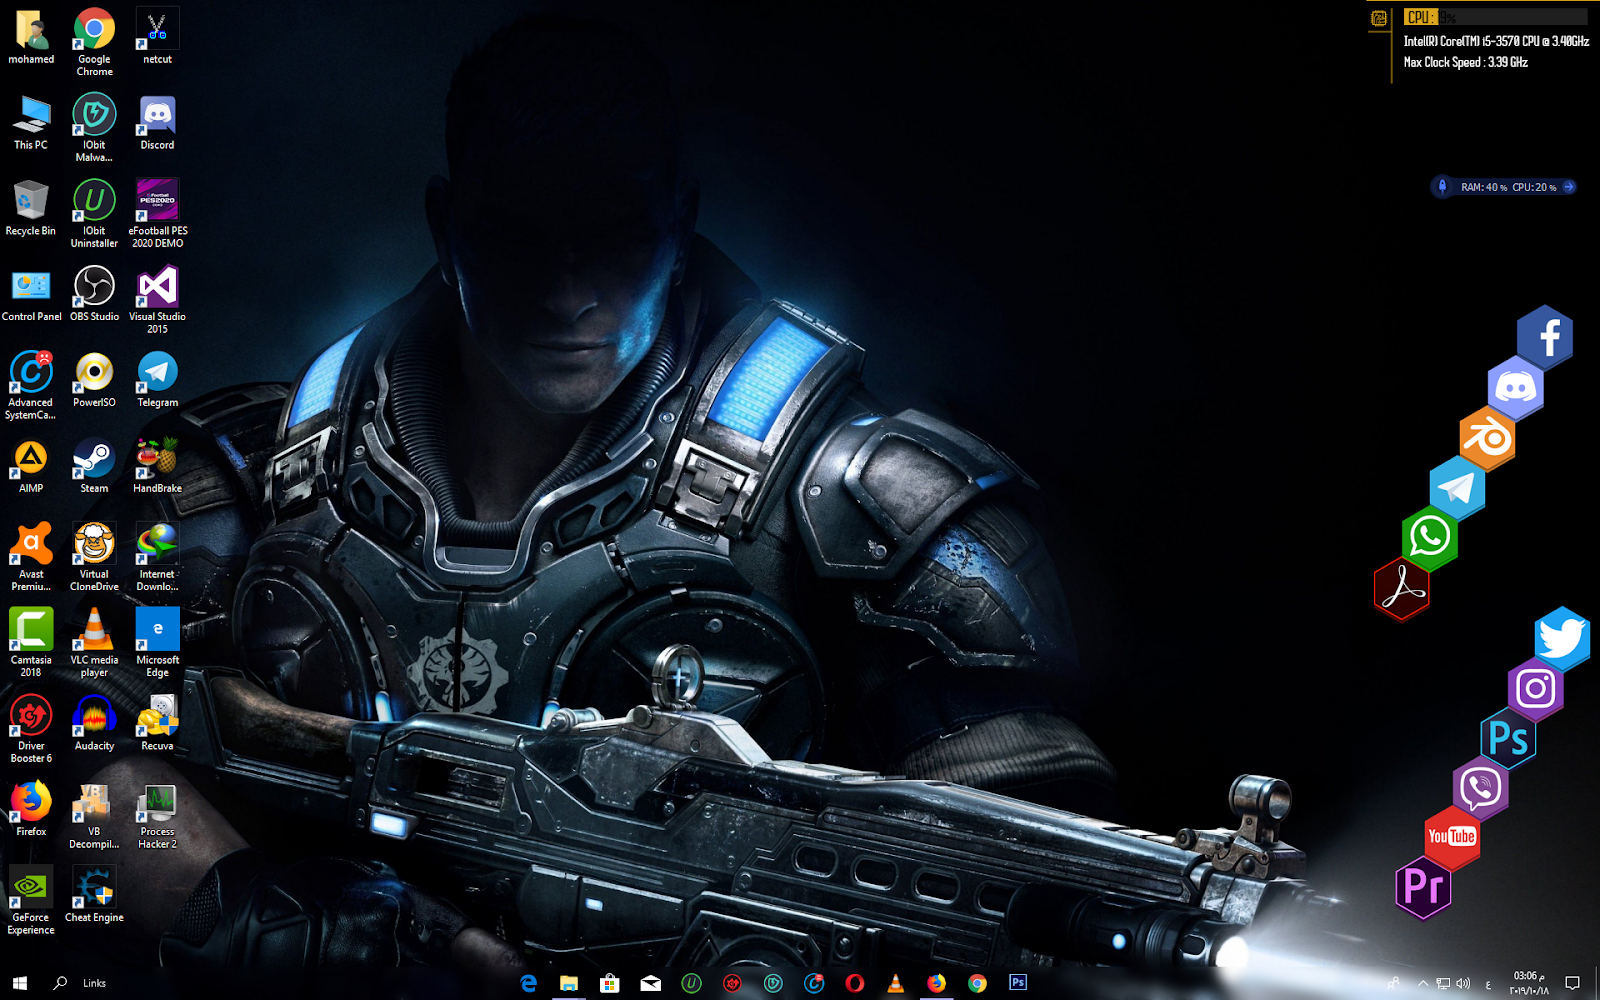
Task: Select the Process Hacker 2 desktop shortcut
Action: [x=157, y=817]
